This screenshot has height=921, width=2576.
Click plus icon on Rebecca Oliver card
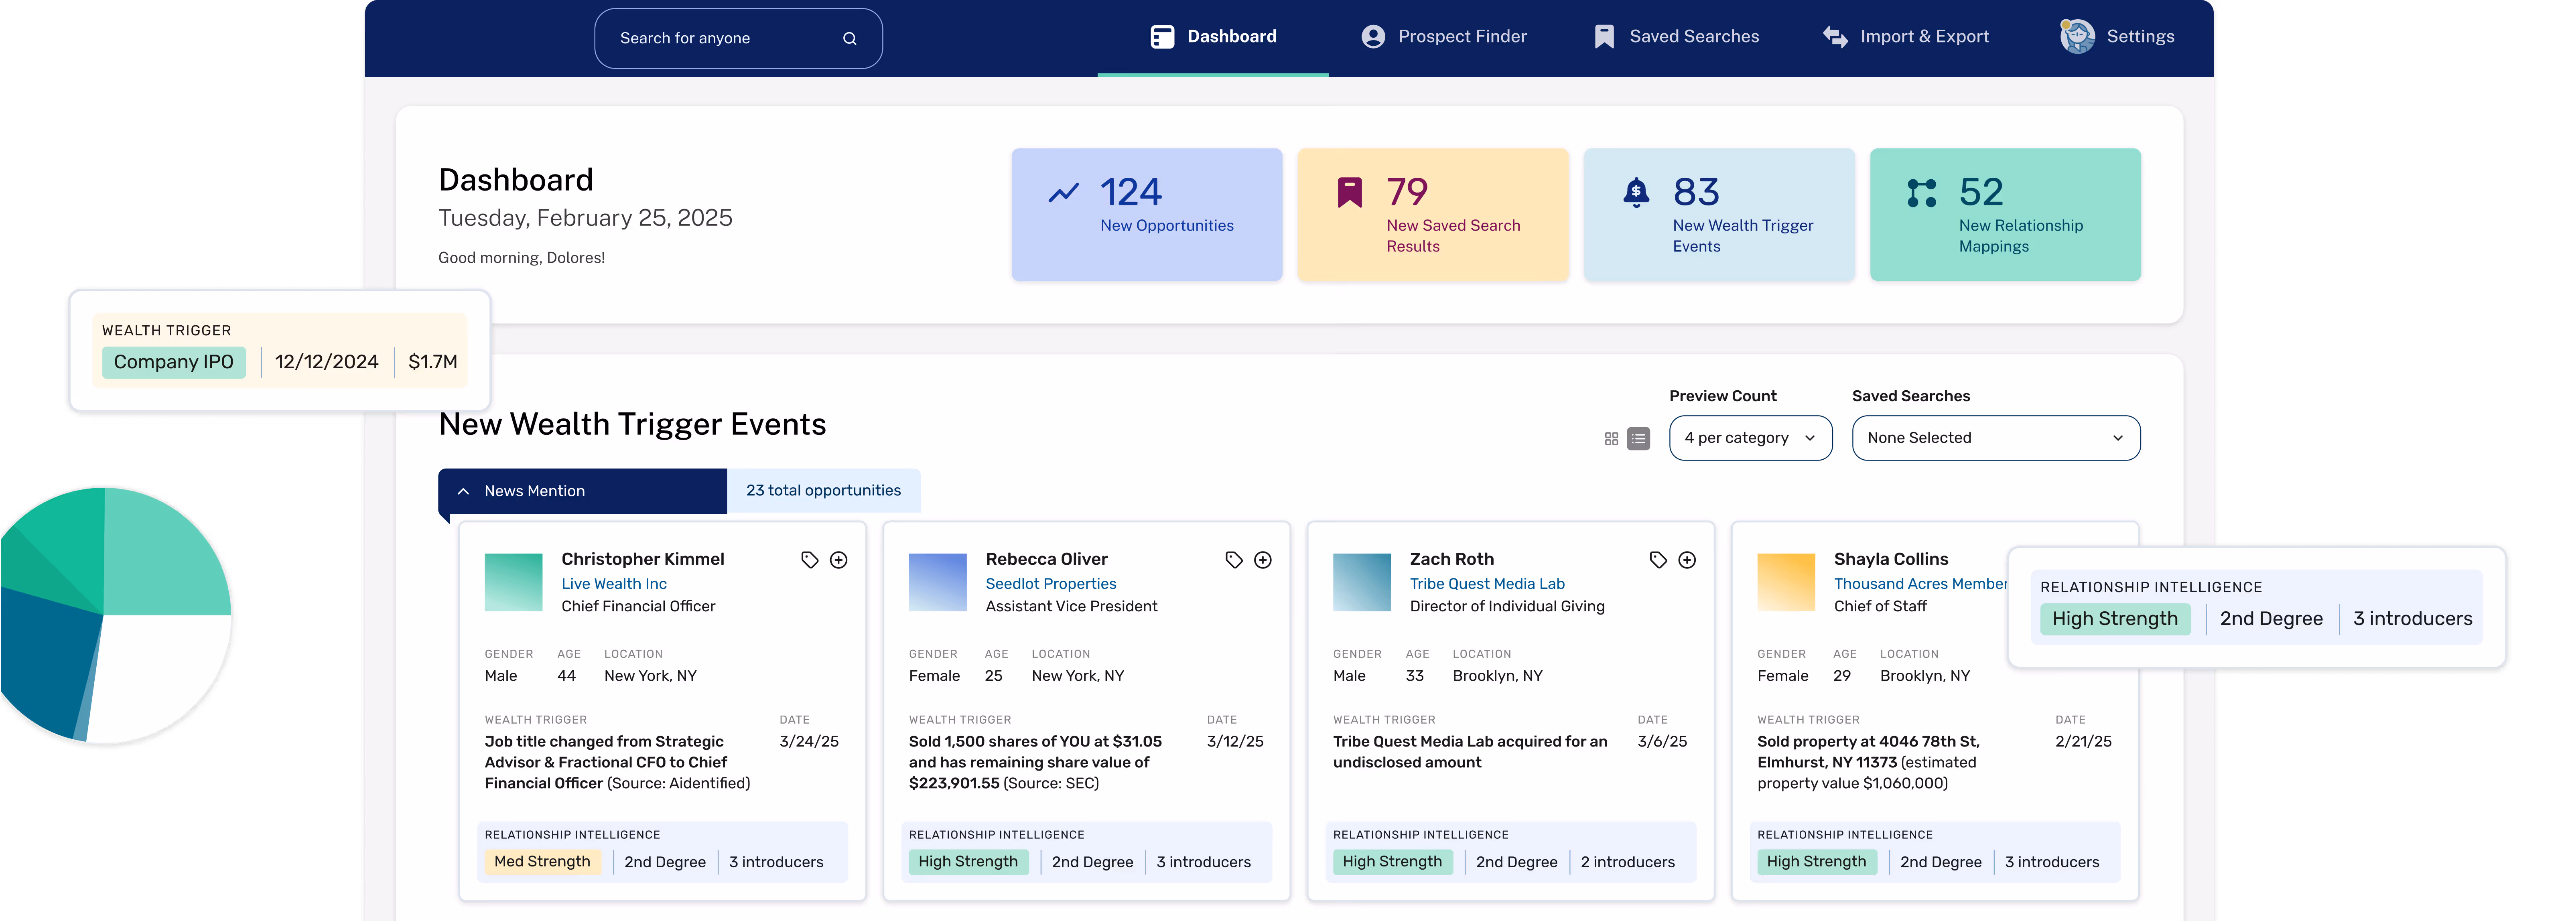click(1262, 560)
